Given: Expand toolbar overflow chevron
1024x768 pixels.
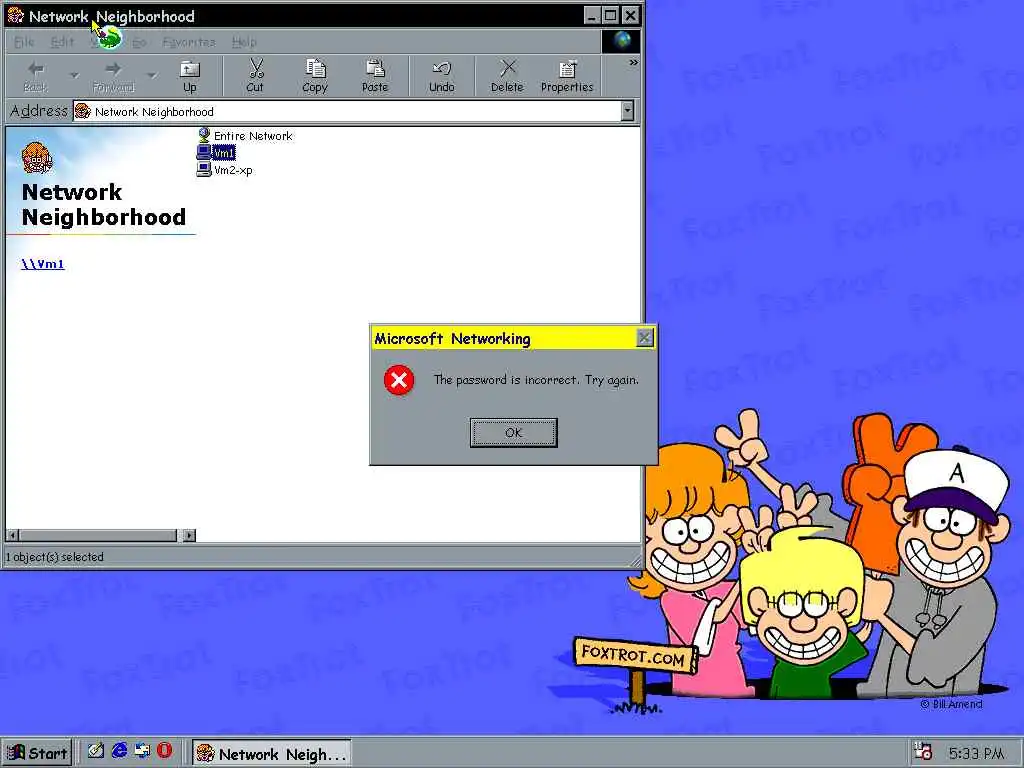Looking at the screenshot, I should [633, 63].
